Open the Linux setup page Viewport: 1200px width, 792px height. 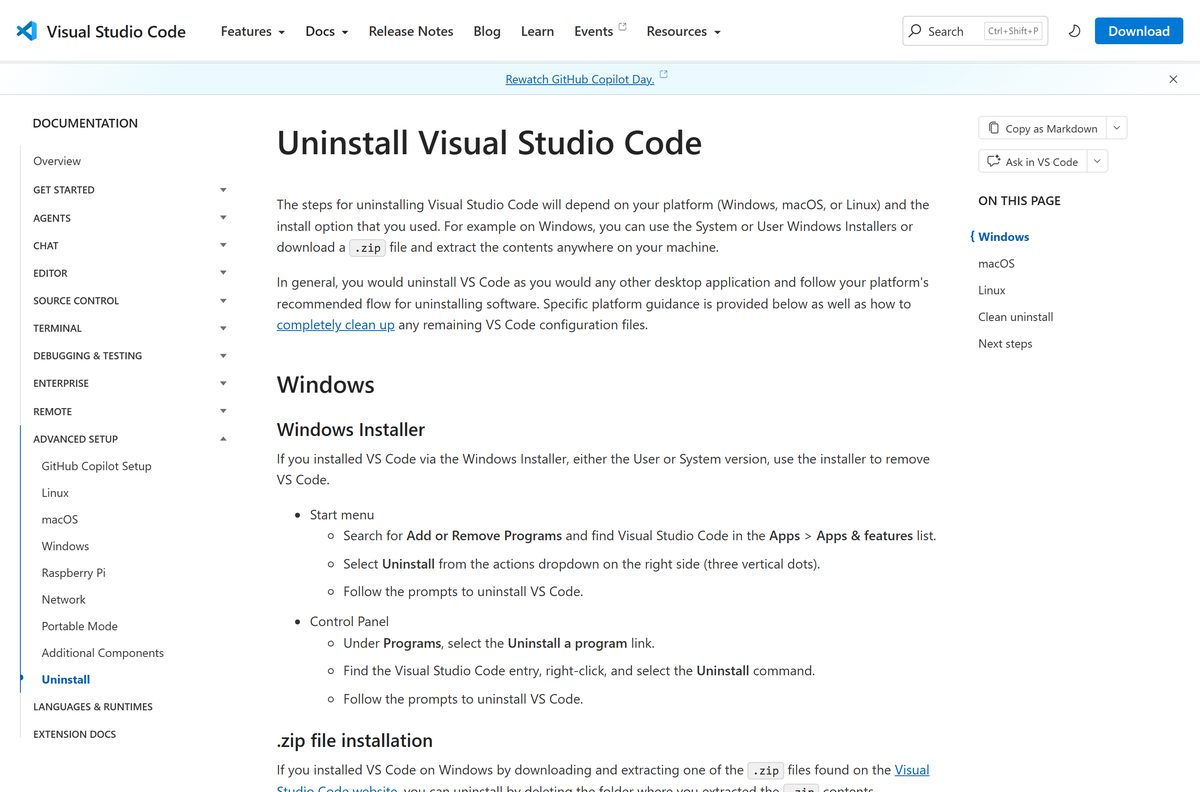56,493
